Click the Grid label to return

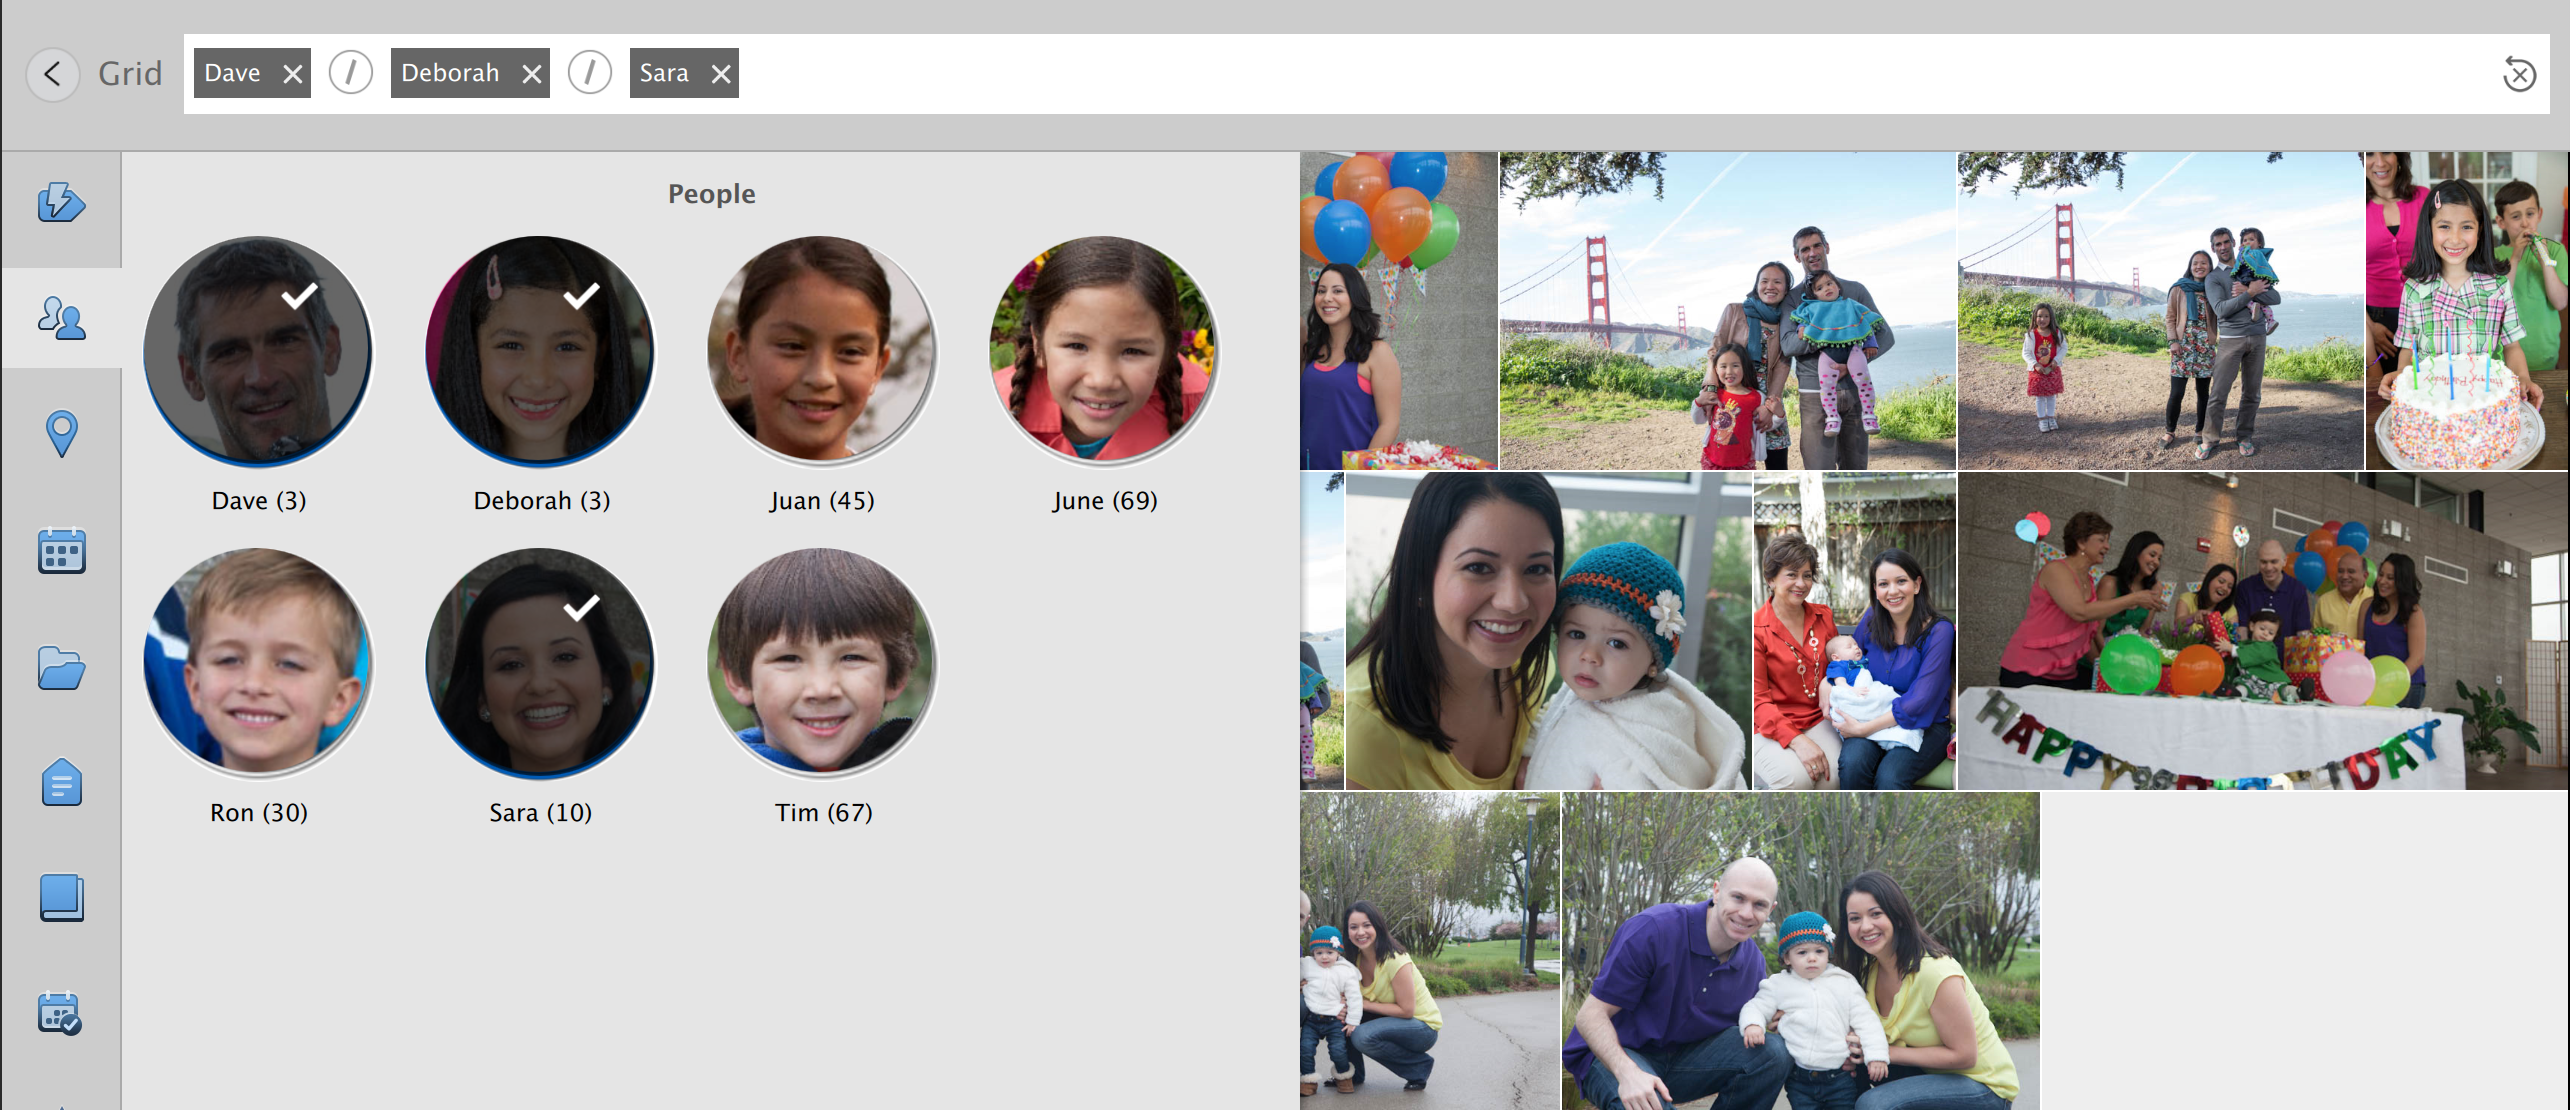point(130,74)
